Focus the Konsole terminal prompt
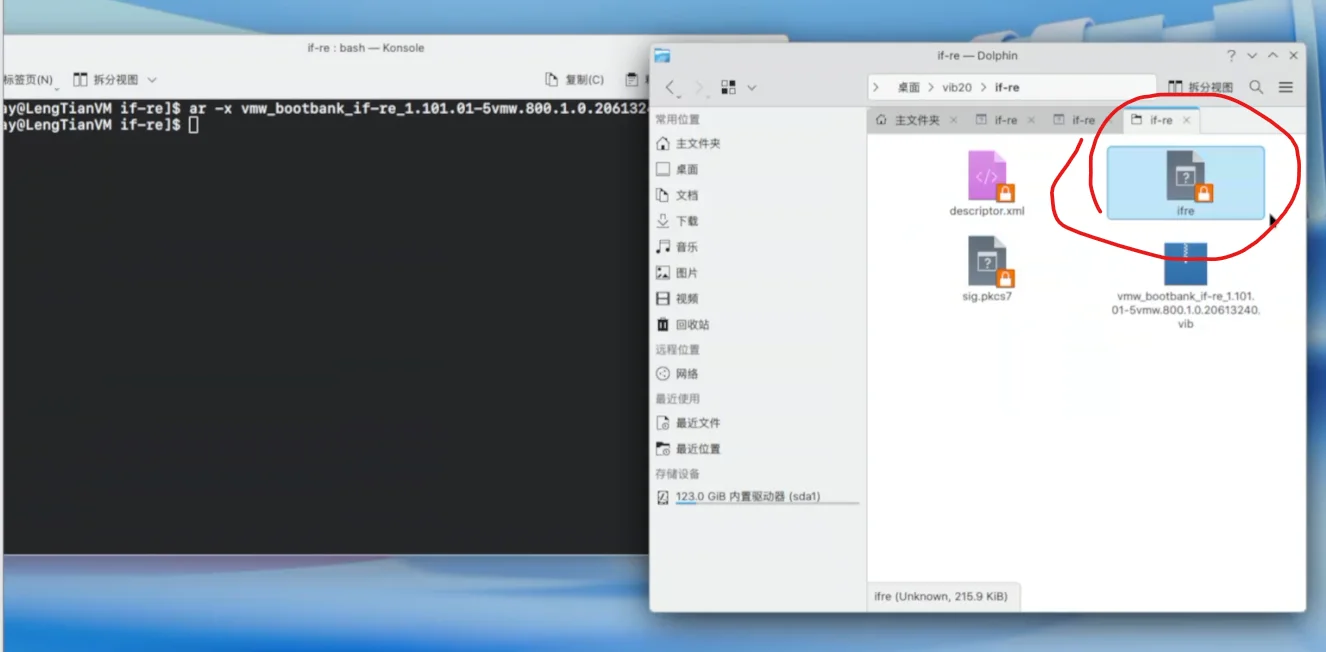Image resolution: width=1326 pixels, height=652 pixels. pos(194,125)
